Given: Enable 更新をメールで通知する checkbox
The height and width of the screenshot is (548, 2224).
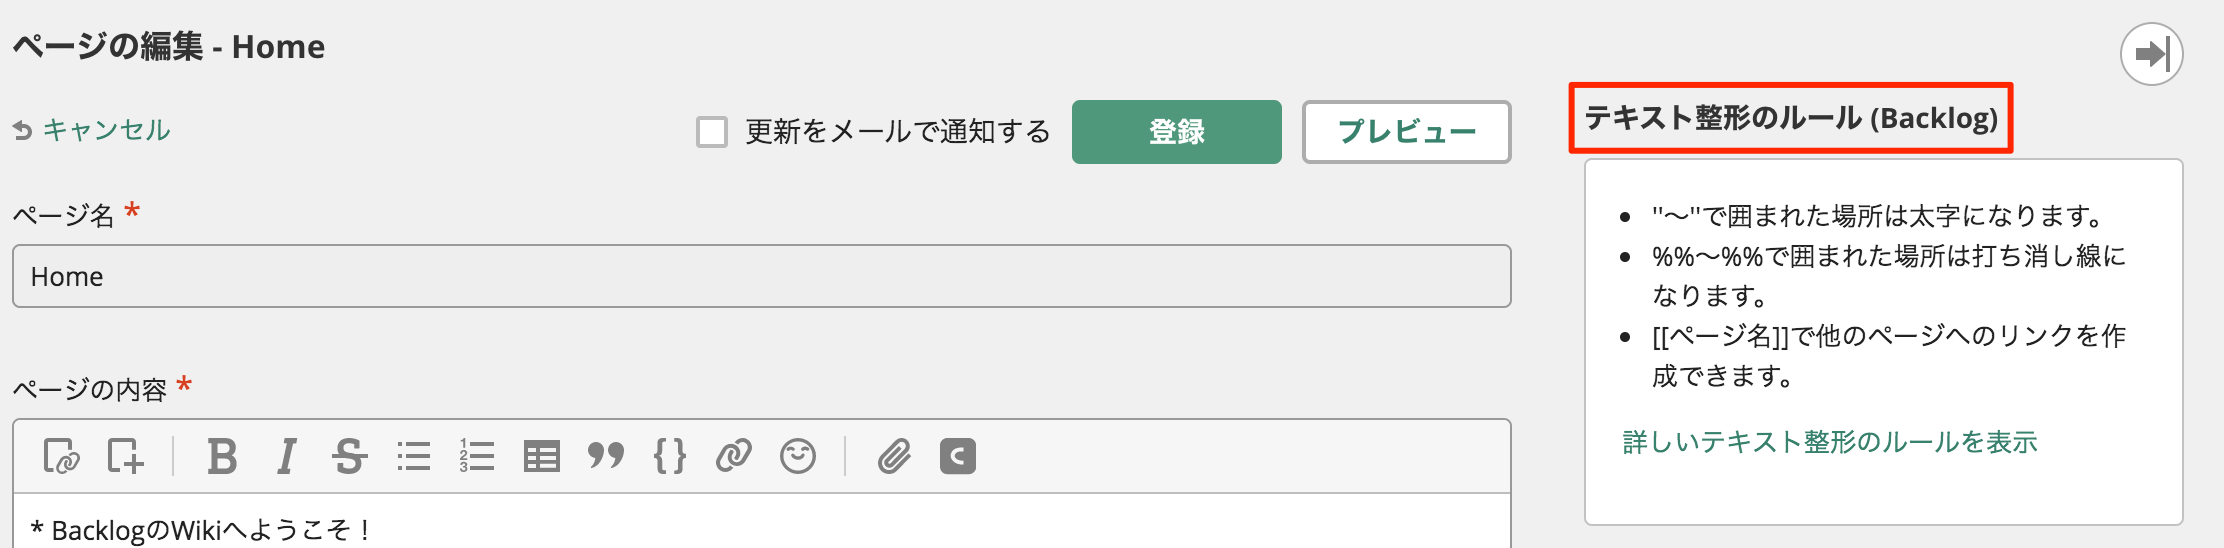Looking at the screenshot, I should point(712,132).
